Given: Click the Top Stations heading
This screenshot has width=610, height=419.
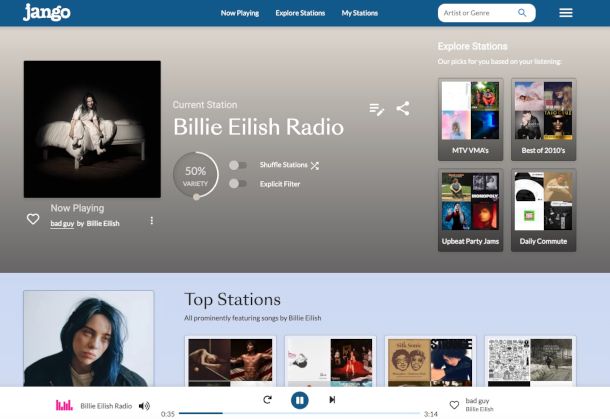Looking at the screenshot, I should click(x=232, y=300).
